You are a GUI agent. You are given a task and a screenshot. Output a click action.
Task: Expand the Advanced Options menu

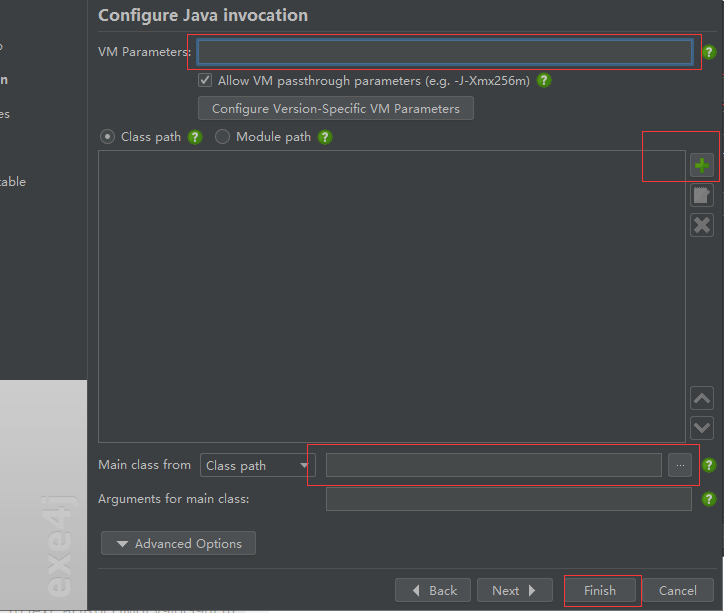(178, 543)
